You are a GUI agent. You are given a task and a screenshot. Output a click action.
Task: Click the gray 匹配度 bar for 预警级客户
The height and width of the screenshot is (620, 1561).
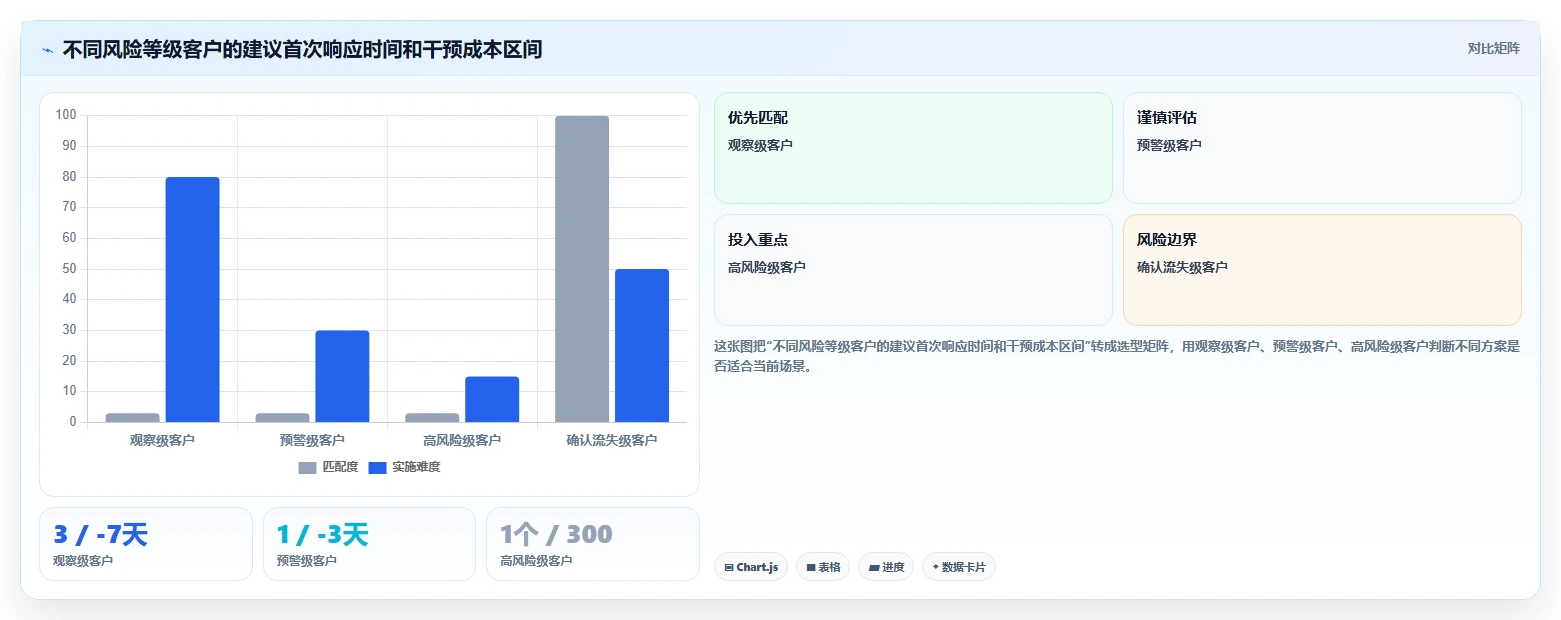click(282, 418)
